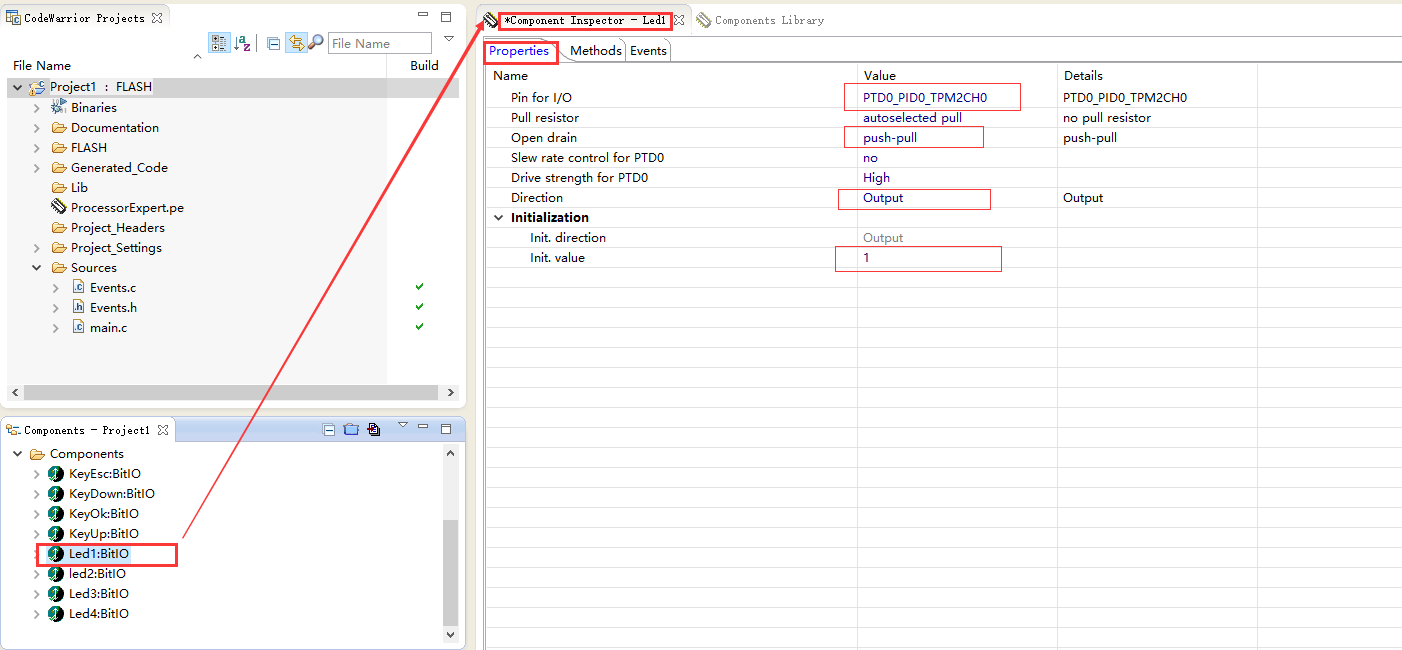Click the ProcessorExpert.pe file icon
The image size is (1402, 650).
coord(58,207)
